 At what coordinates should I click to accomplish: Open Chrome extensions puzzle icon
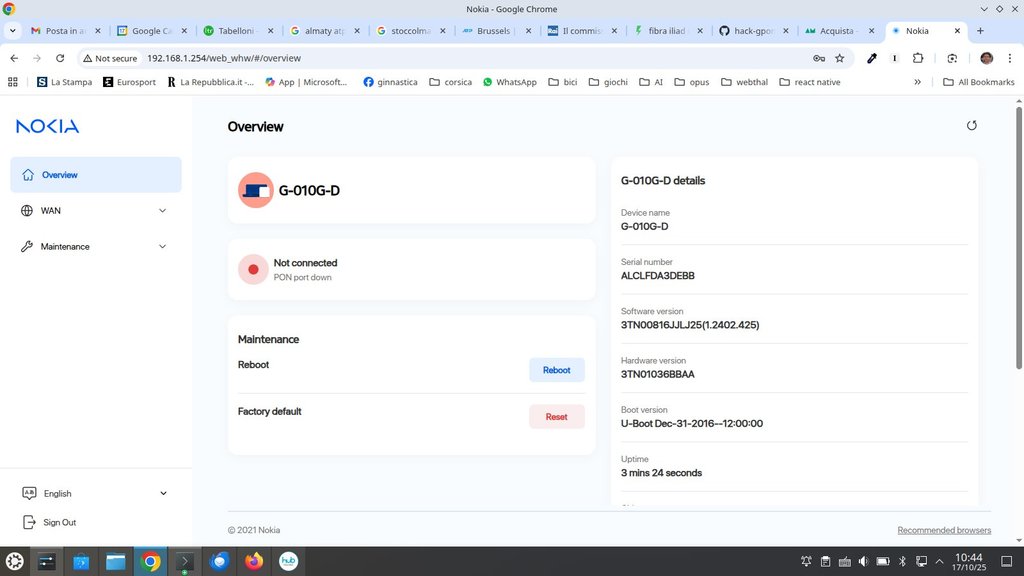click(x=918, y=58)
